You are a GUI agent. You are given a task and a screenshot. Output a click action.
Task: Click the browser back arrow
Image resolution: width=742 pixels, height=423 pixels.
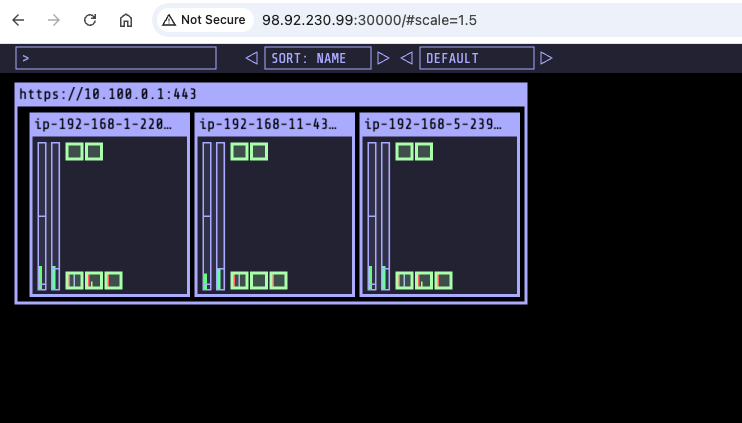18,20
